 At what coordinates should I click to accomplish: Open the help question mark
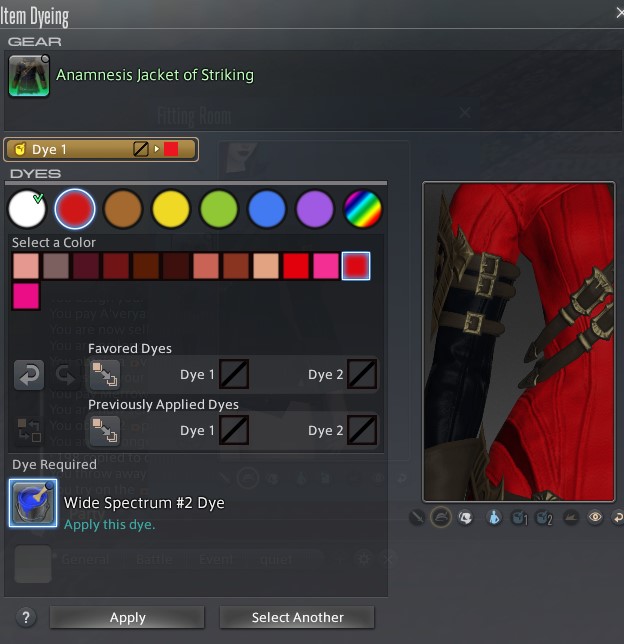pyautogui.click(x=26, y=617)
